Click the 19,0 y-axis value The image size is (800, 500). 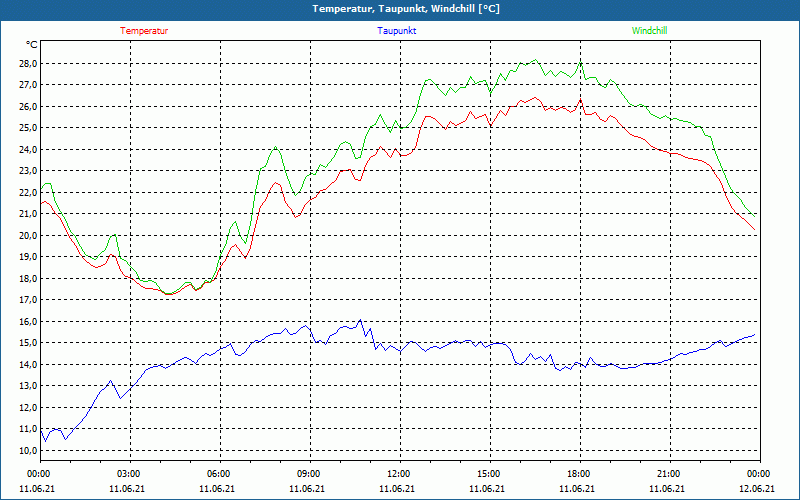point(29,257)
